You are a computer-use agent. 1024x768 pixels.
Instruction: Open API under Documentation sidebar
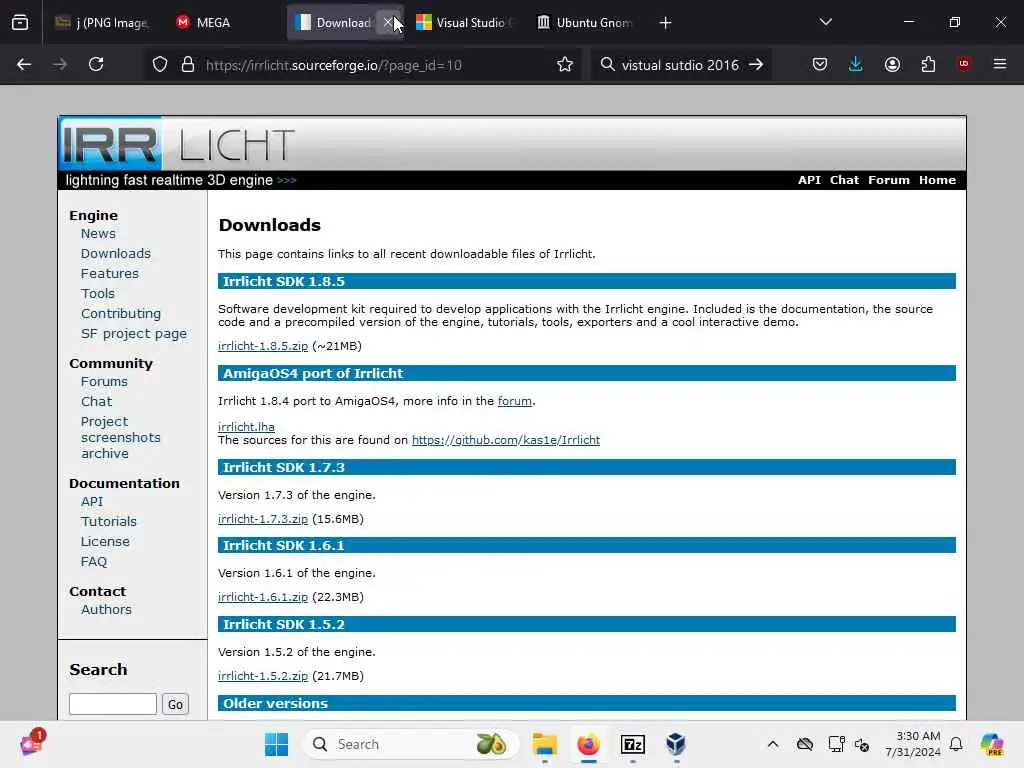point(92,502)
